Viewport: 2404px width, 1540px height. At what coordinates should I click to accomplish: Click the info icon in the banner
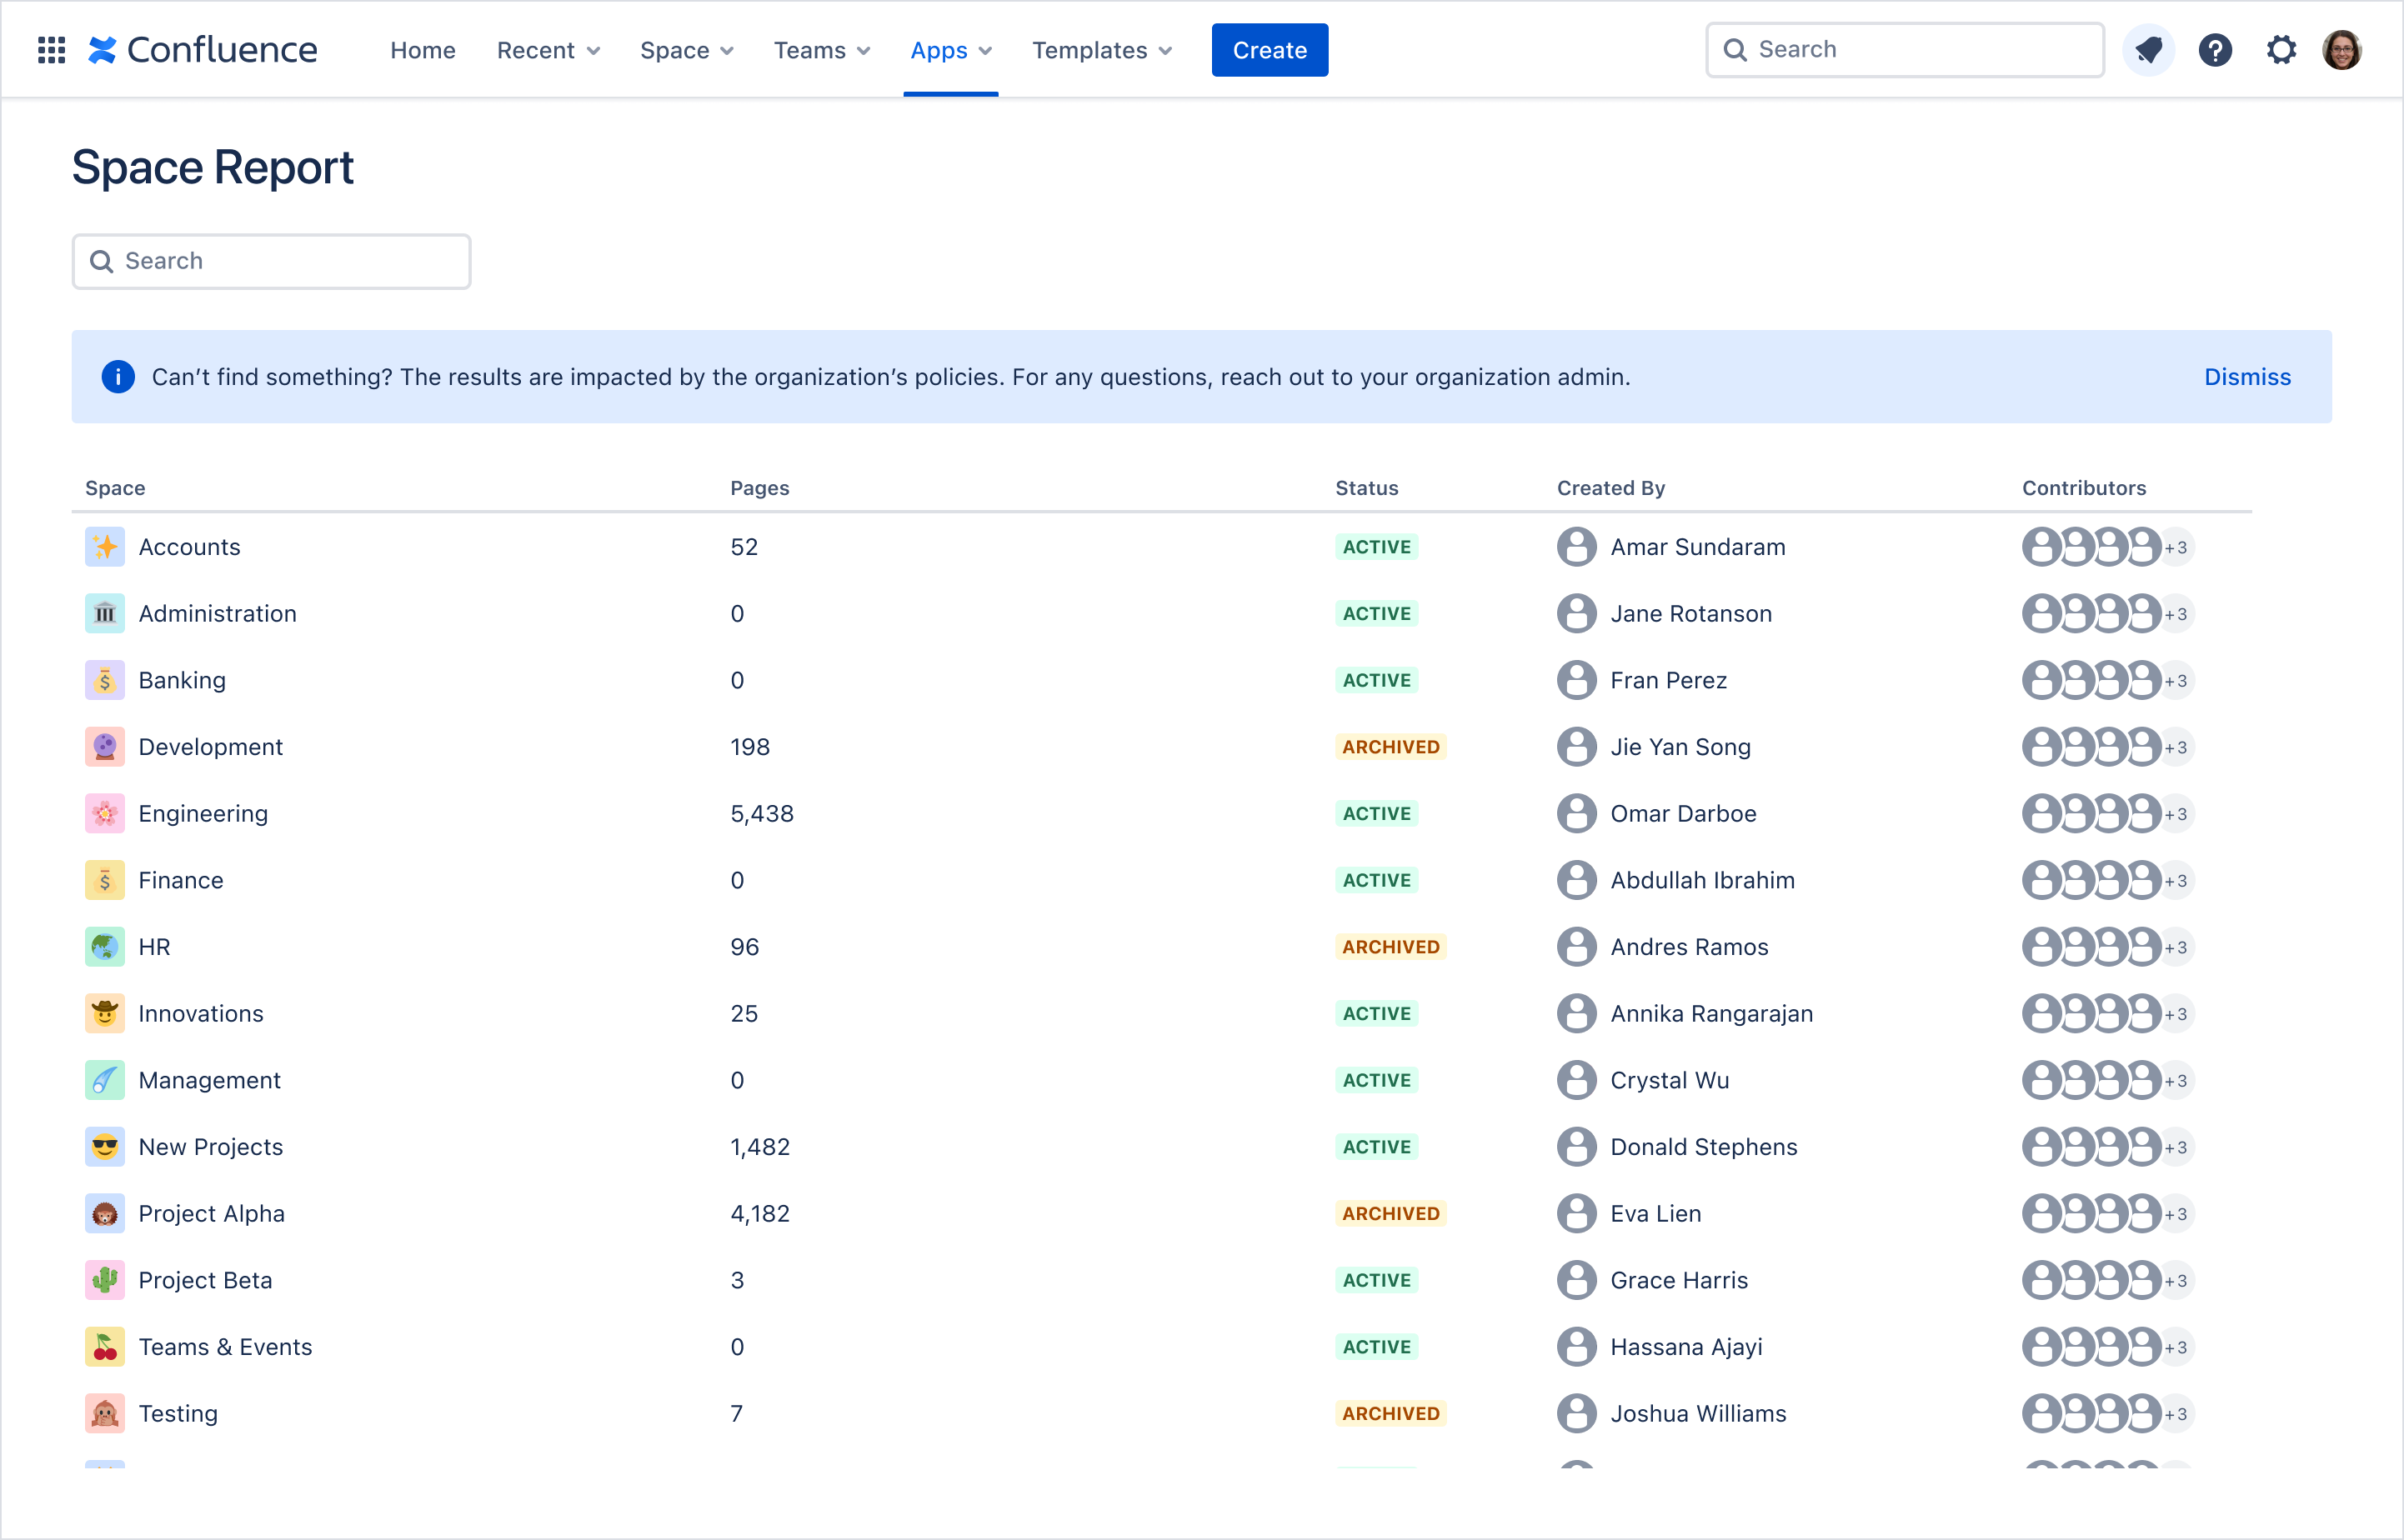point(118,377)
